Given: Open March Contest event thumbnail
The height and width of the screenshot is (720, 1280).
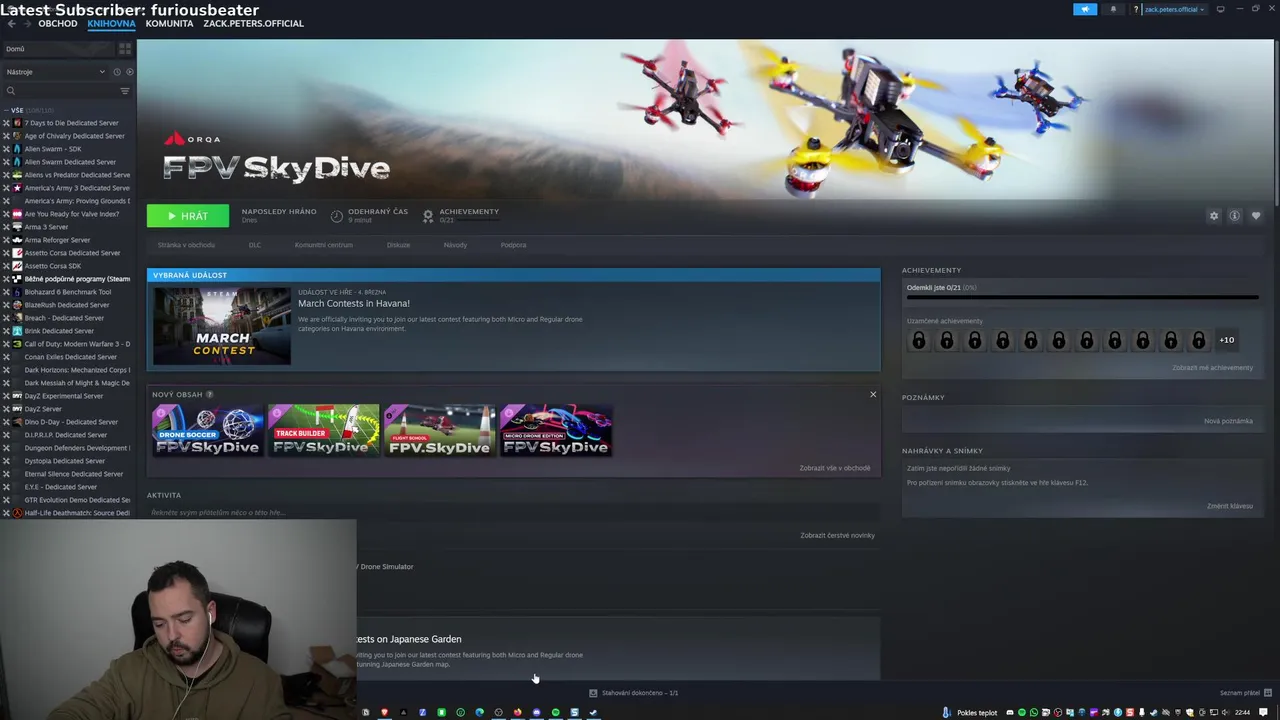Looking at the screenshot, I should (222, 326).
